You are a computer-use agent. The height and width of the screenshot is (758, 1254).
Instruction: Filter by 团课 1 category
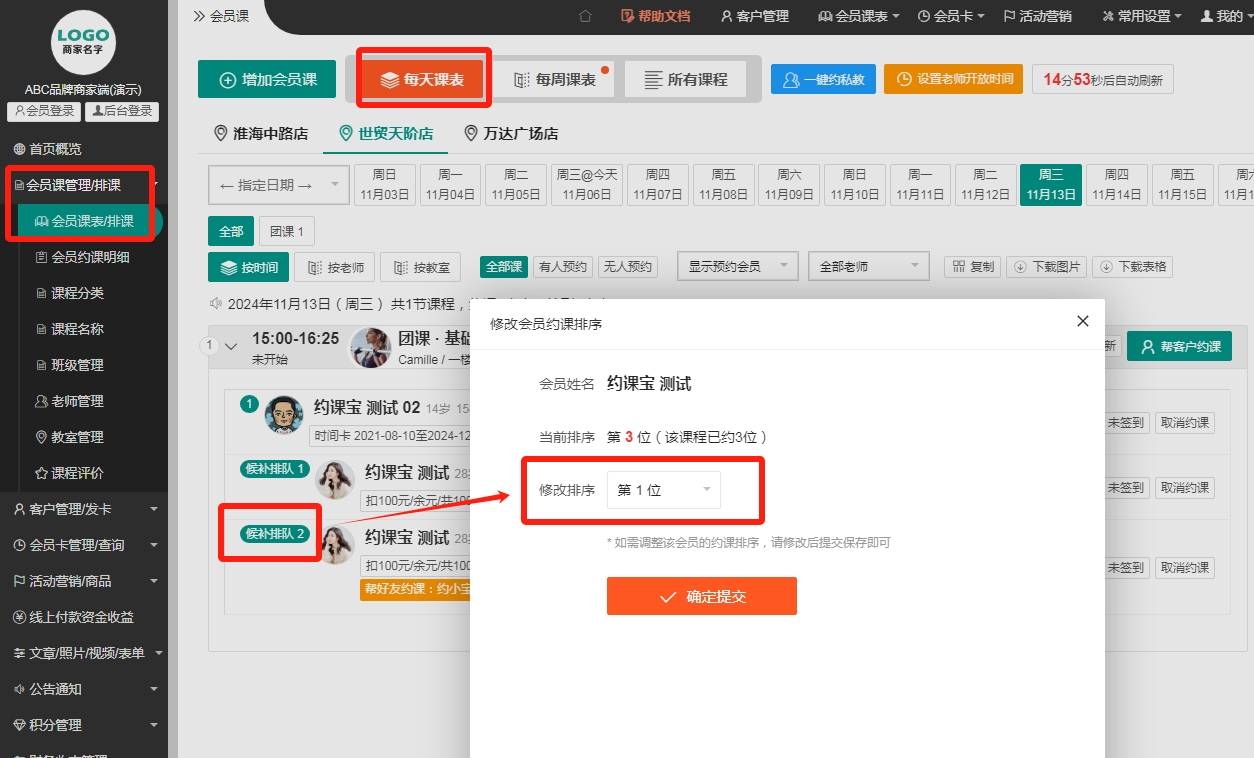(287, 231)
